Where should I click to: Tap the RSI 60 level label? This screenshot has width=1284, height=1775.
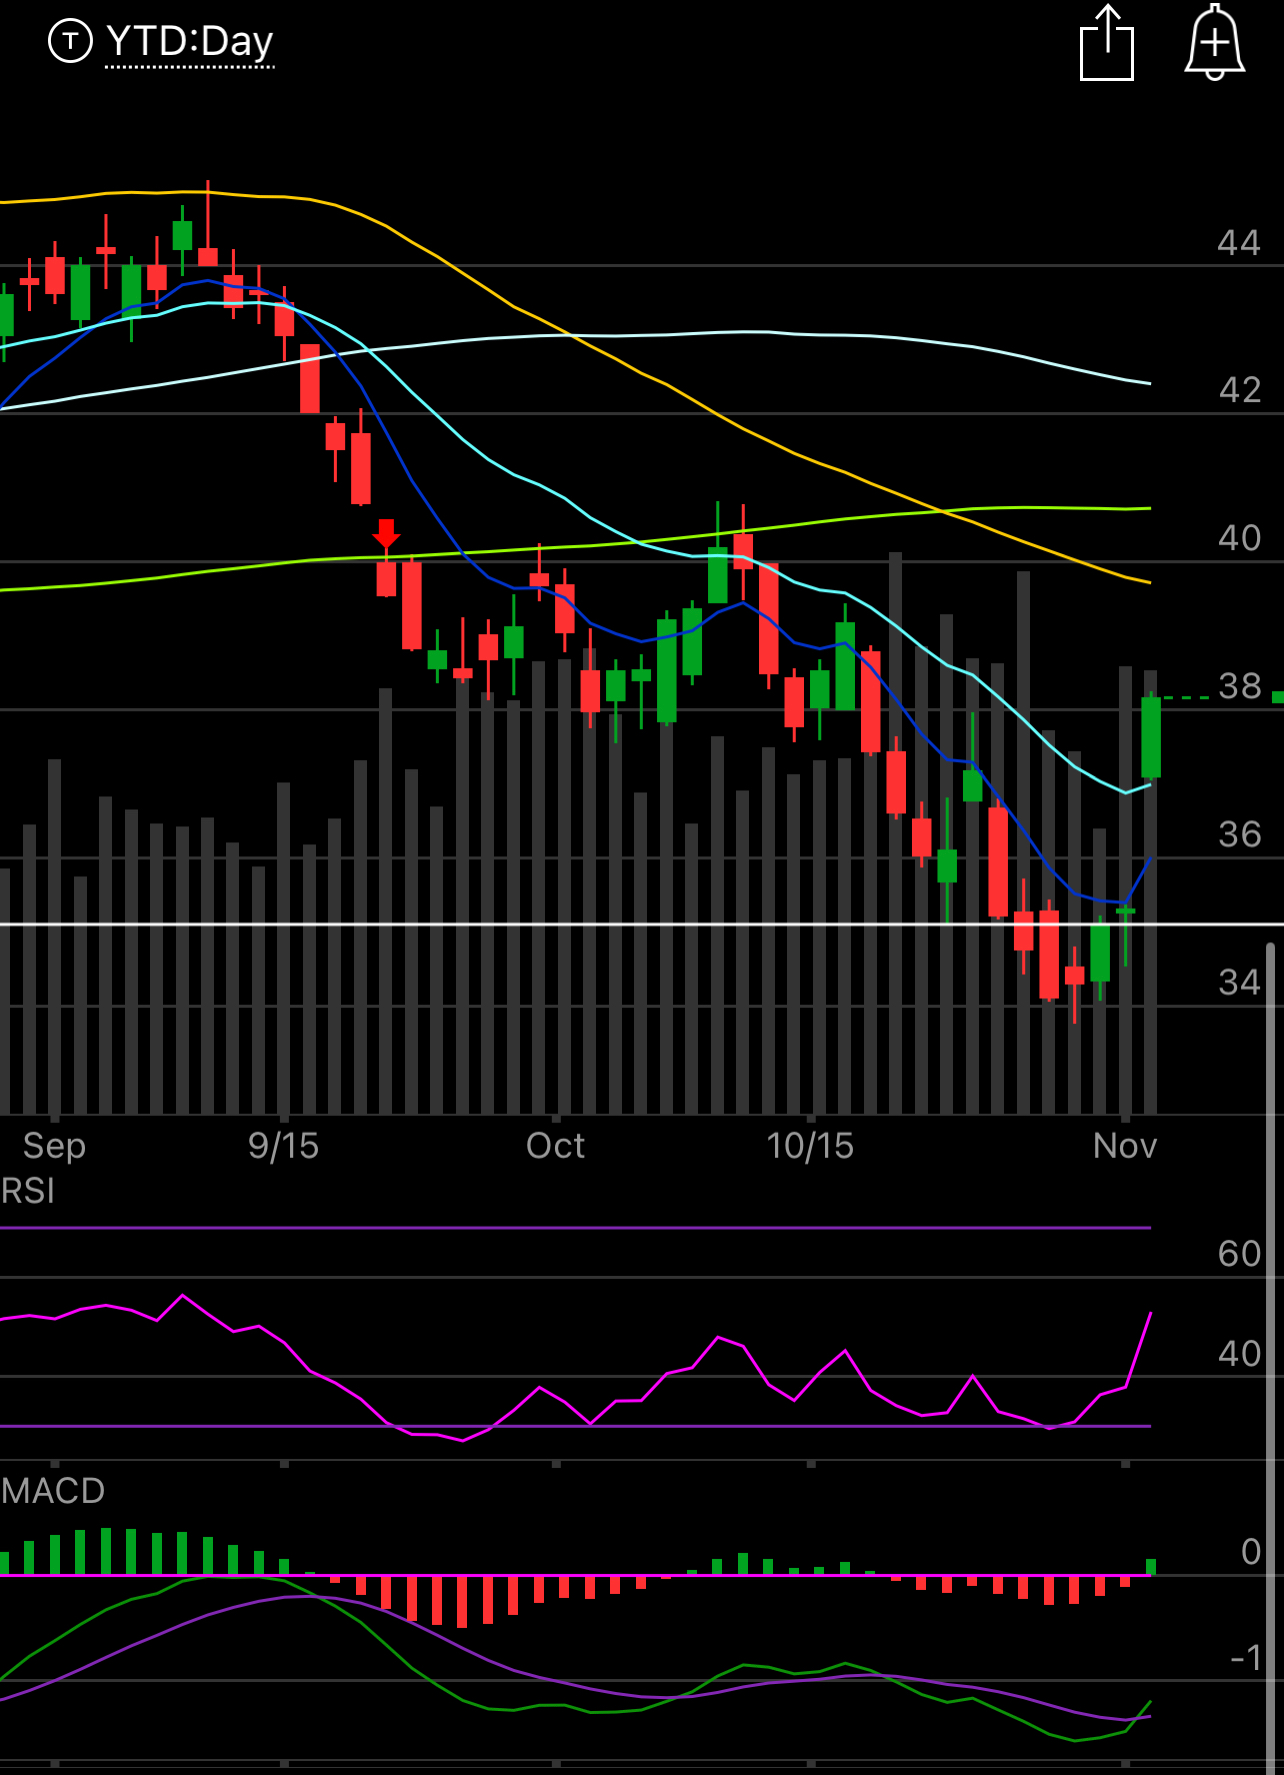point(1239,1254)
